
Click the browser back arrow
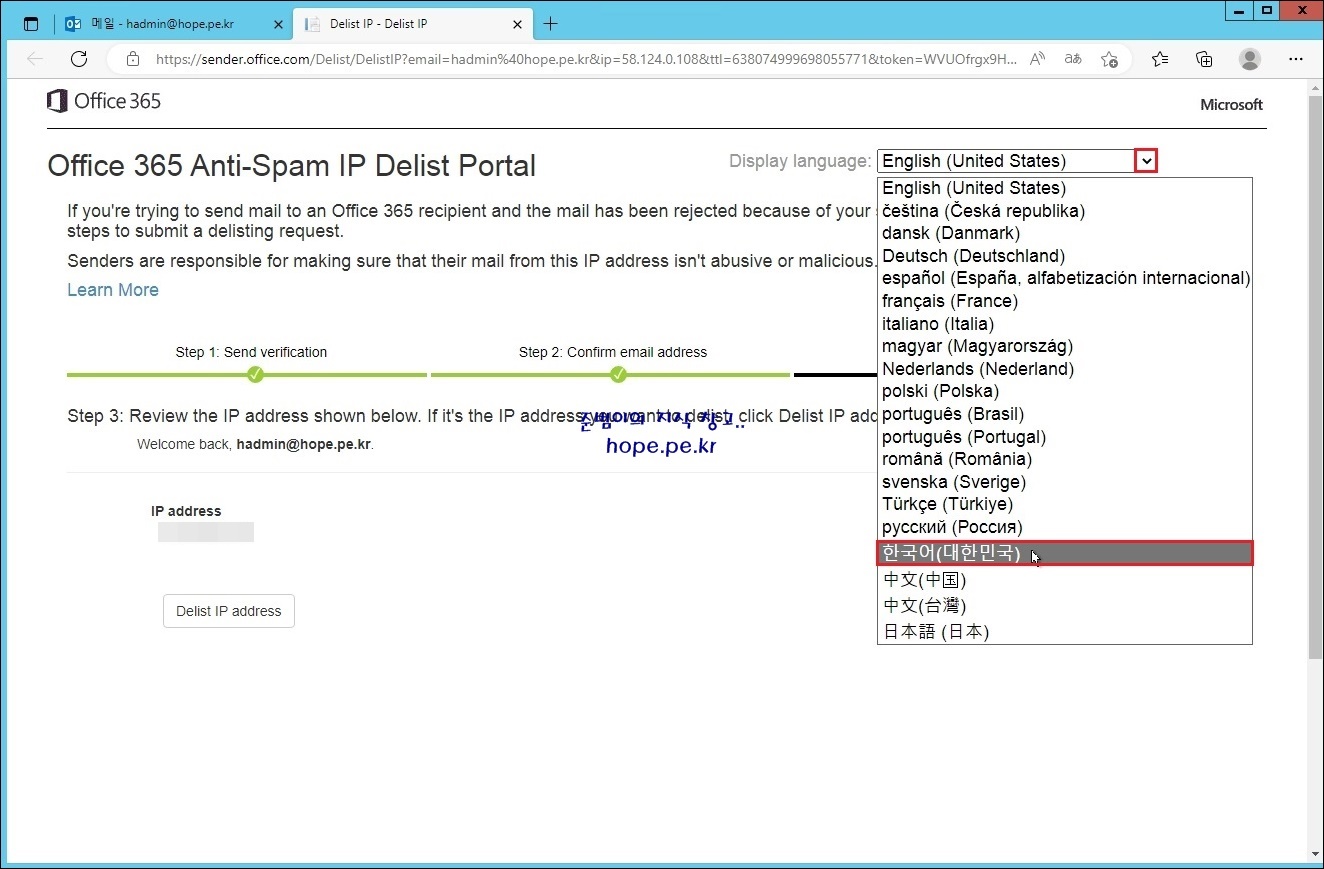pos(35,59)
